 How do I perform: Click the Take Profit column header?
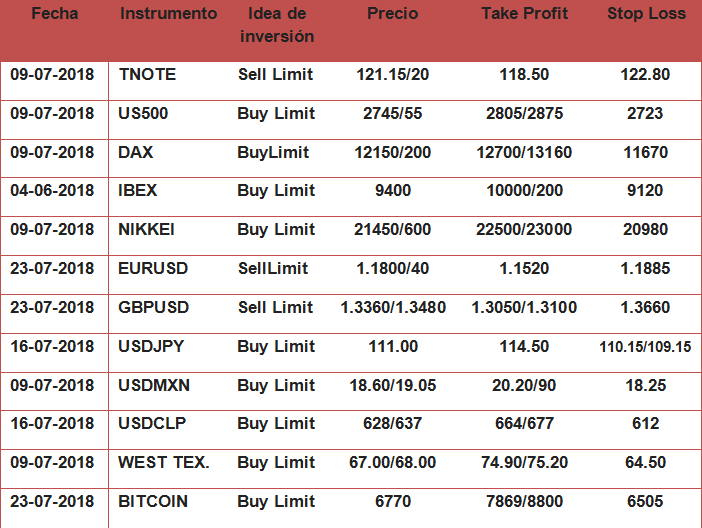(524, 14)
